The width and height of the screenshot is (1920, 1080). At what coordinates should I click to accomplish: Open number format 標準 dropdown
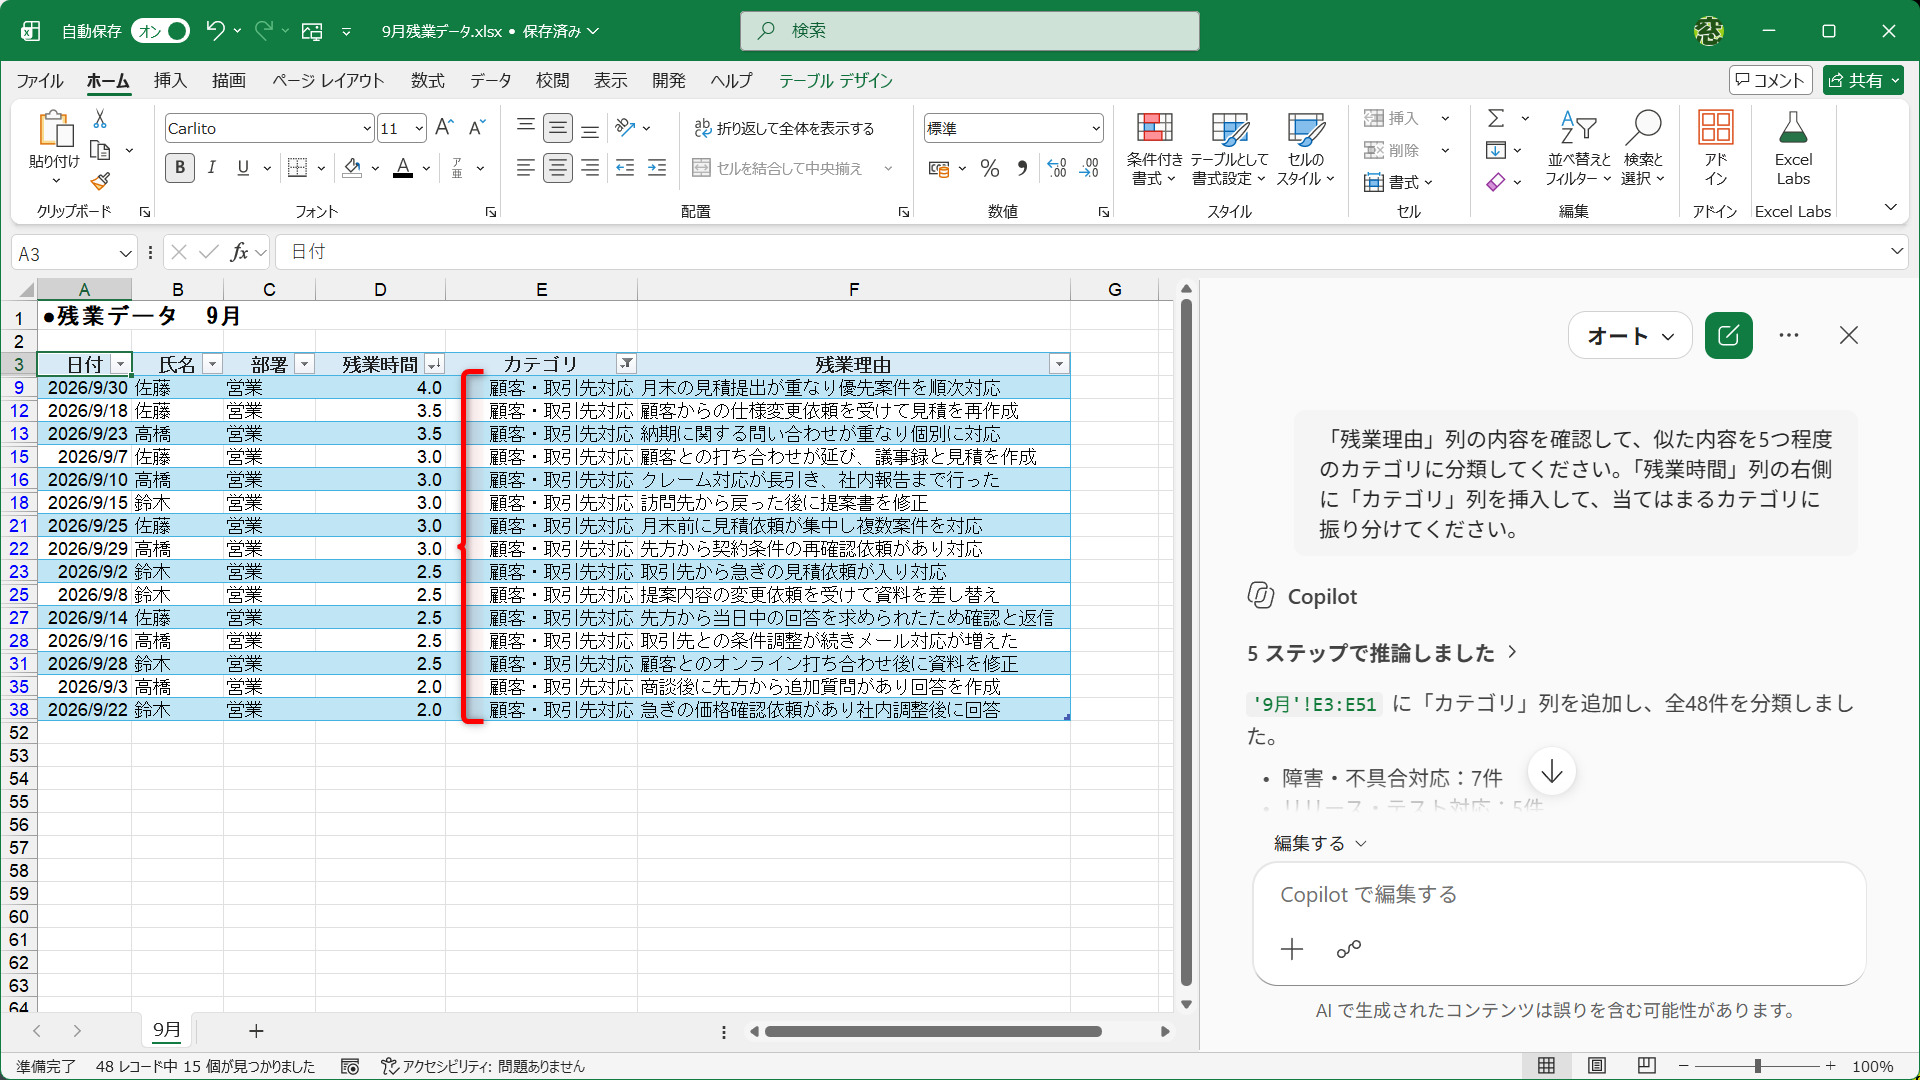click(x=1096, y=128)
